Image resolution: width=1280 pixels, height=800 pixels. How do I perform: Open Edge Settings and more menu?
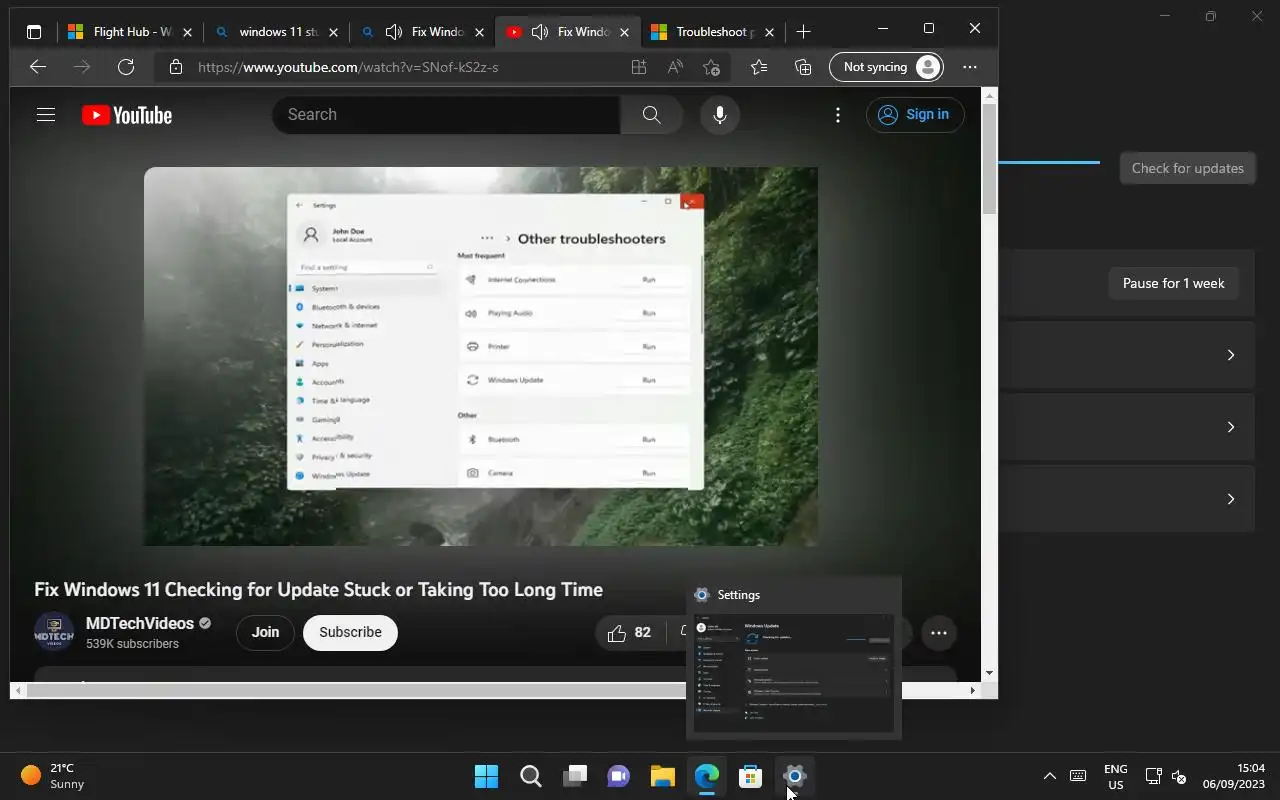(x=970, y=67)
